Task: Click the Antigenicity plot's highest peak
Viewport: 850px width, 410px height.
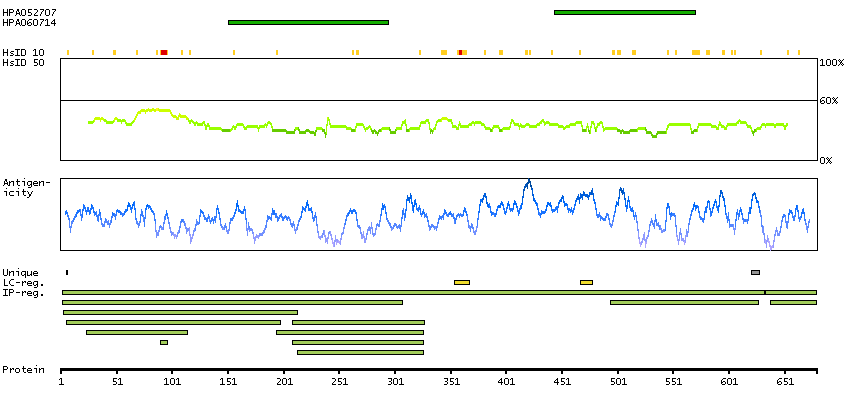Action: (528, 181)
